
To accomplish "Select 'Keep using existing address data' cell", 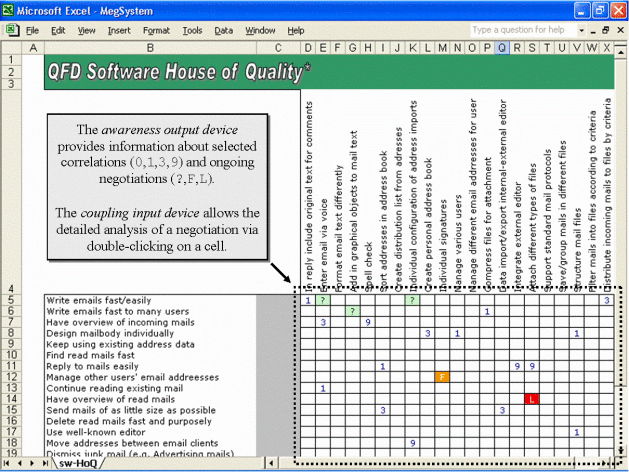I will click(x=150, y=344).
